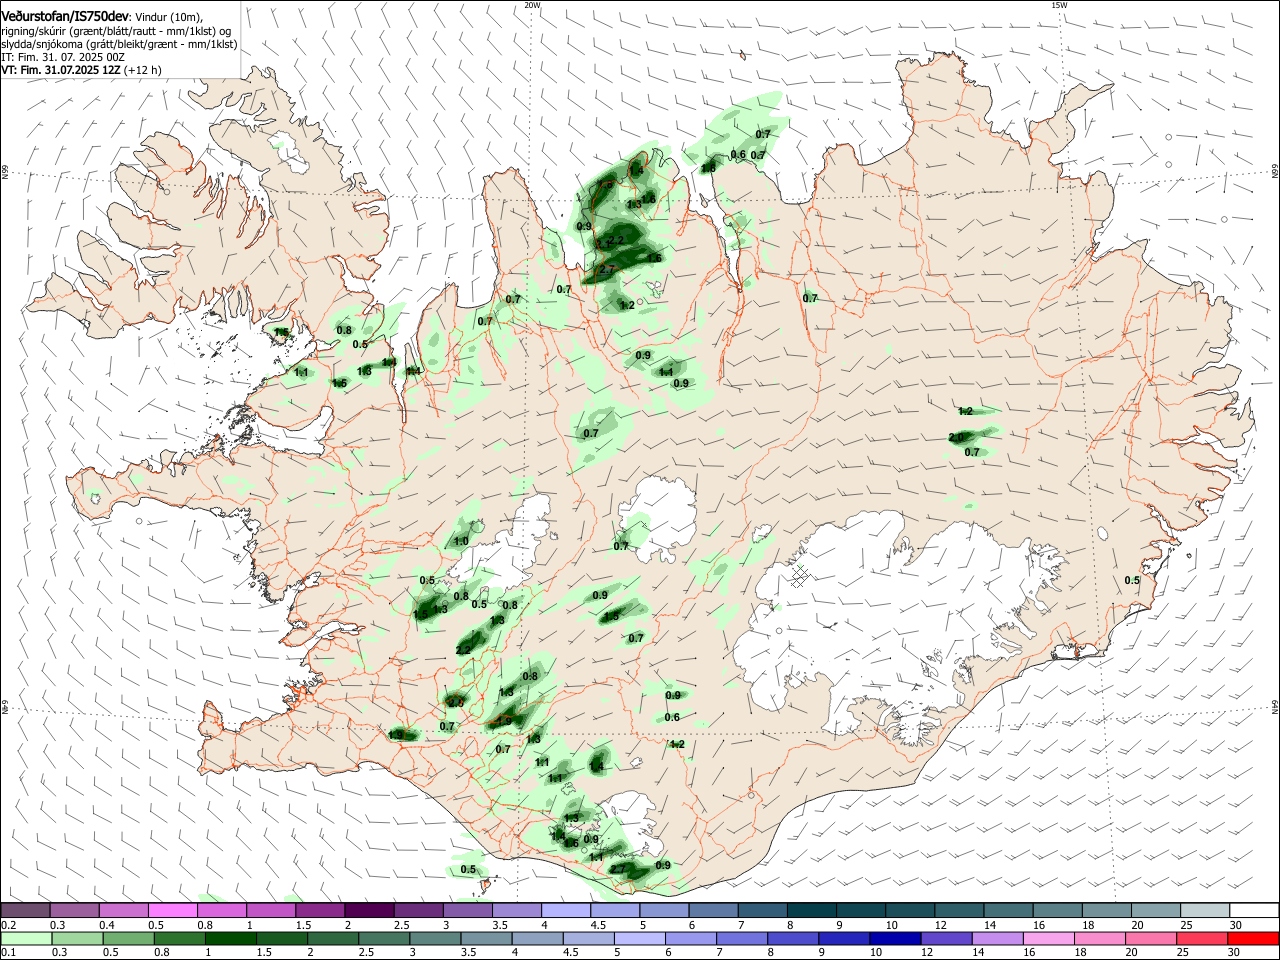Click the VT: Fim. 31.07.2025 12Z (+12 h) line
The width and height of the screenshot is (1280, 960).
81,70
